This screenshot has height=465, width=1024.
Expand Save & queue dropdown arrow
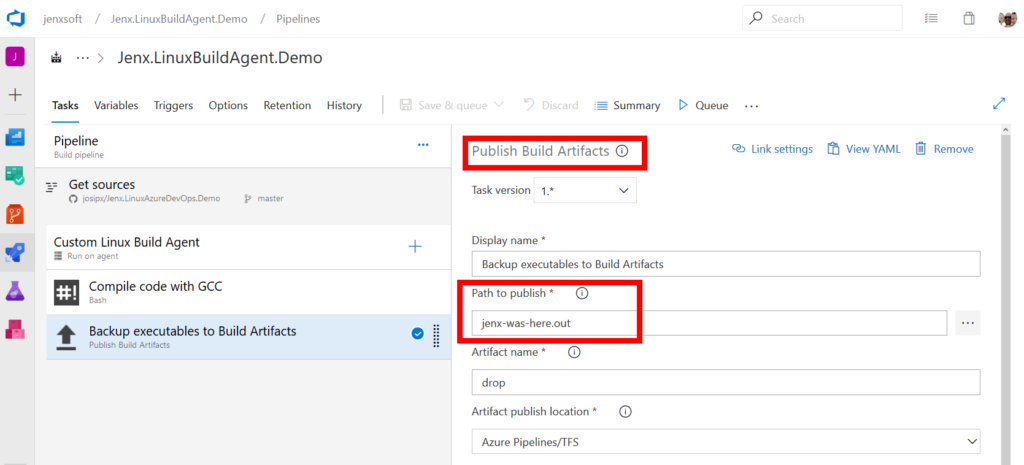point(499,105)
